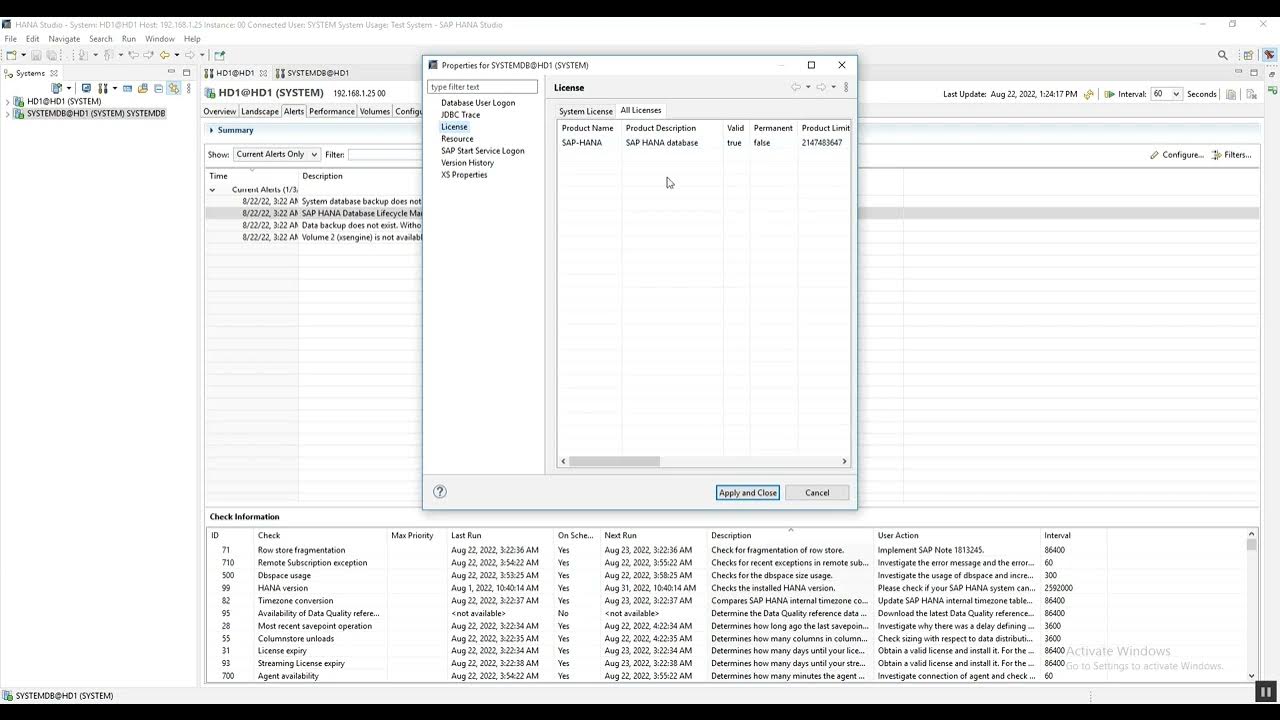The image size is (1280, 720).
Task: Open the Systems view three-dot menu
Action: [x=190, y=89]
